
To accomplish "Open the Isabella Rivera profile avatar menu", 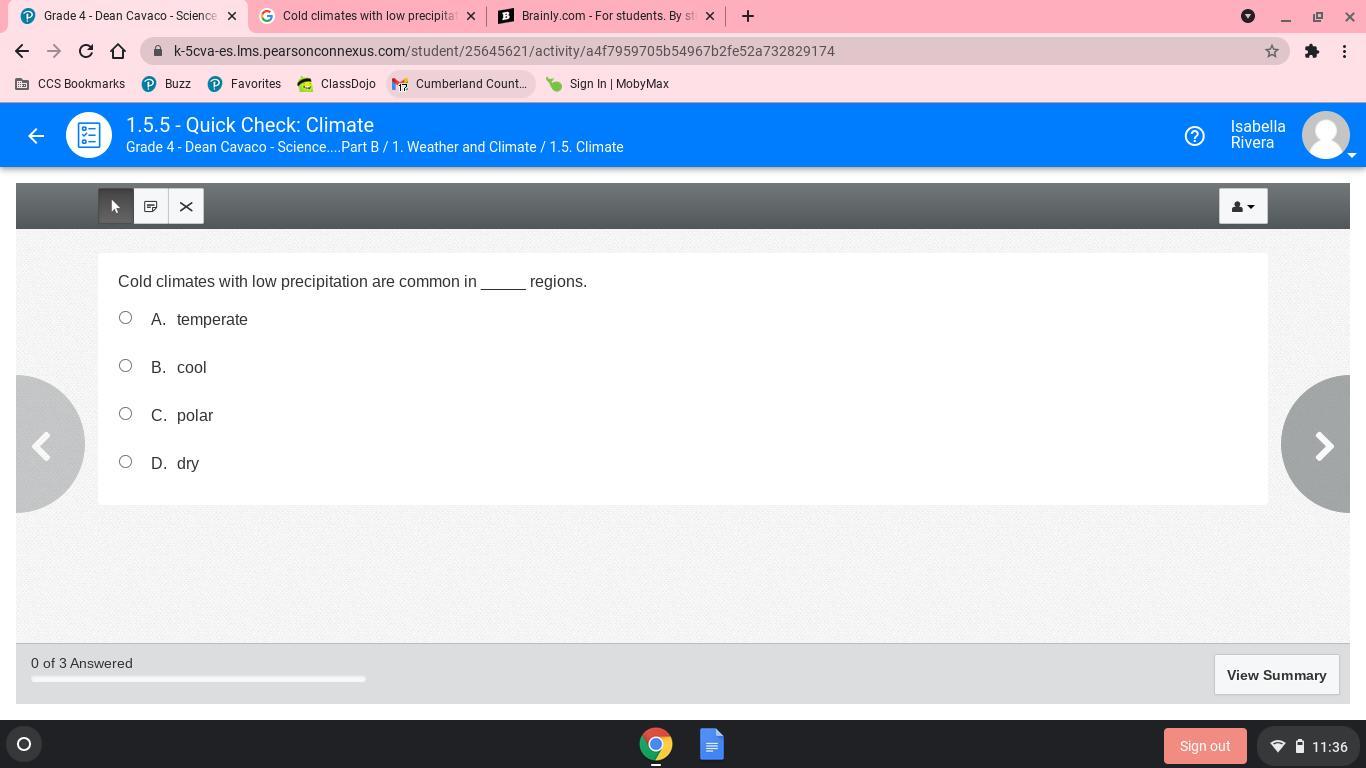I will coord(1326,135).
